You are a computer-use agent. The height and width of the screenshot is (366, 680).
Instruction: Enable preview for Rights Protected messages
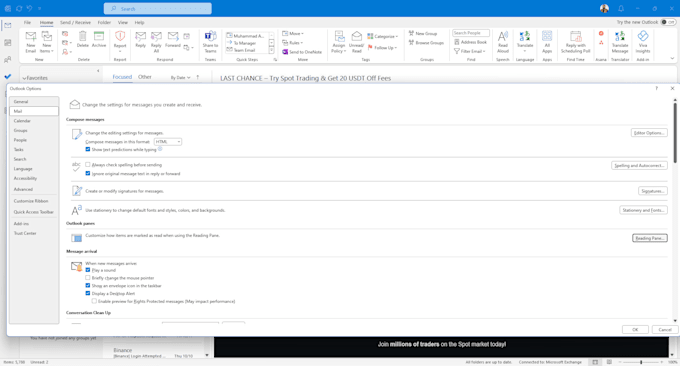[94, 301]
